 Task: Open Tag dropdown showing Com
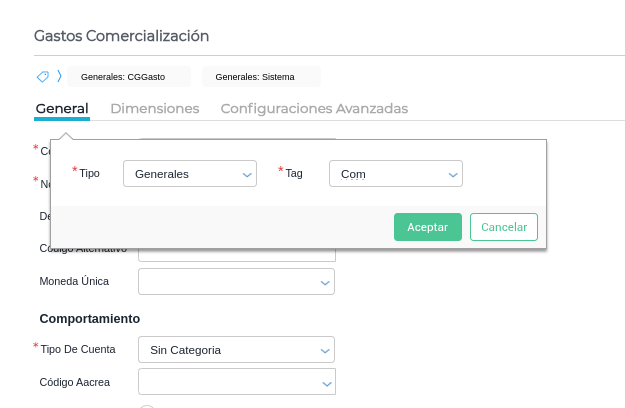394,174
